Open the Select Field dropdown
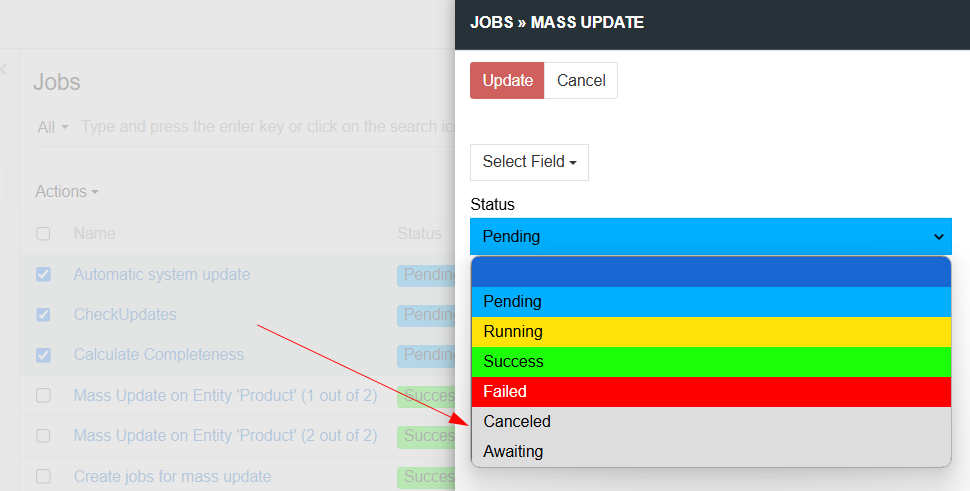970x491 pixels. [529, 162]
